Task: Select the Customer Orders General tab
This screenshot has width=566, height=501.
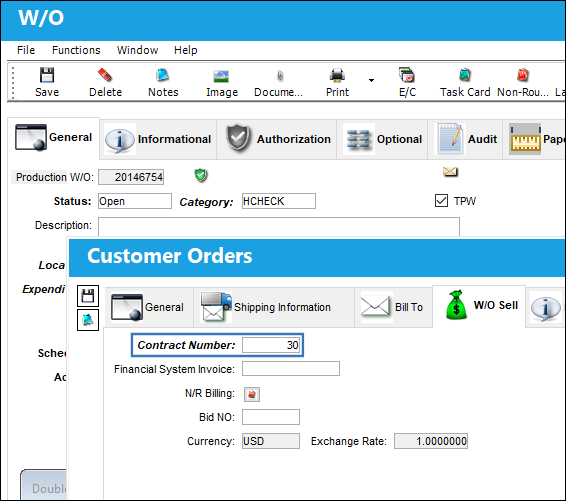Action: (149, 307)
